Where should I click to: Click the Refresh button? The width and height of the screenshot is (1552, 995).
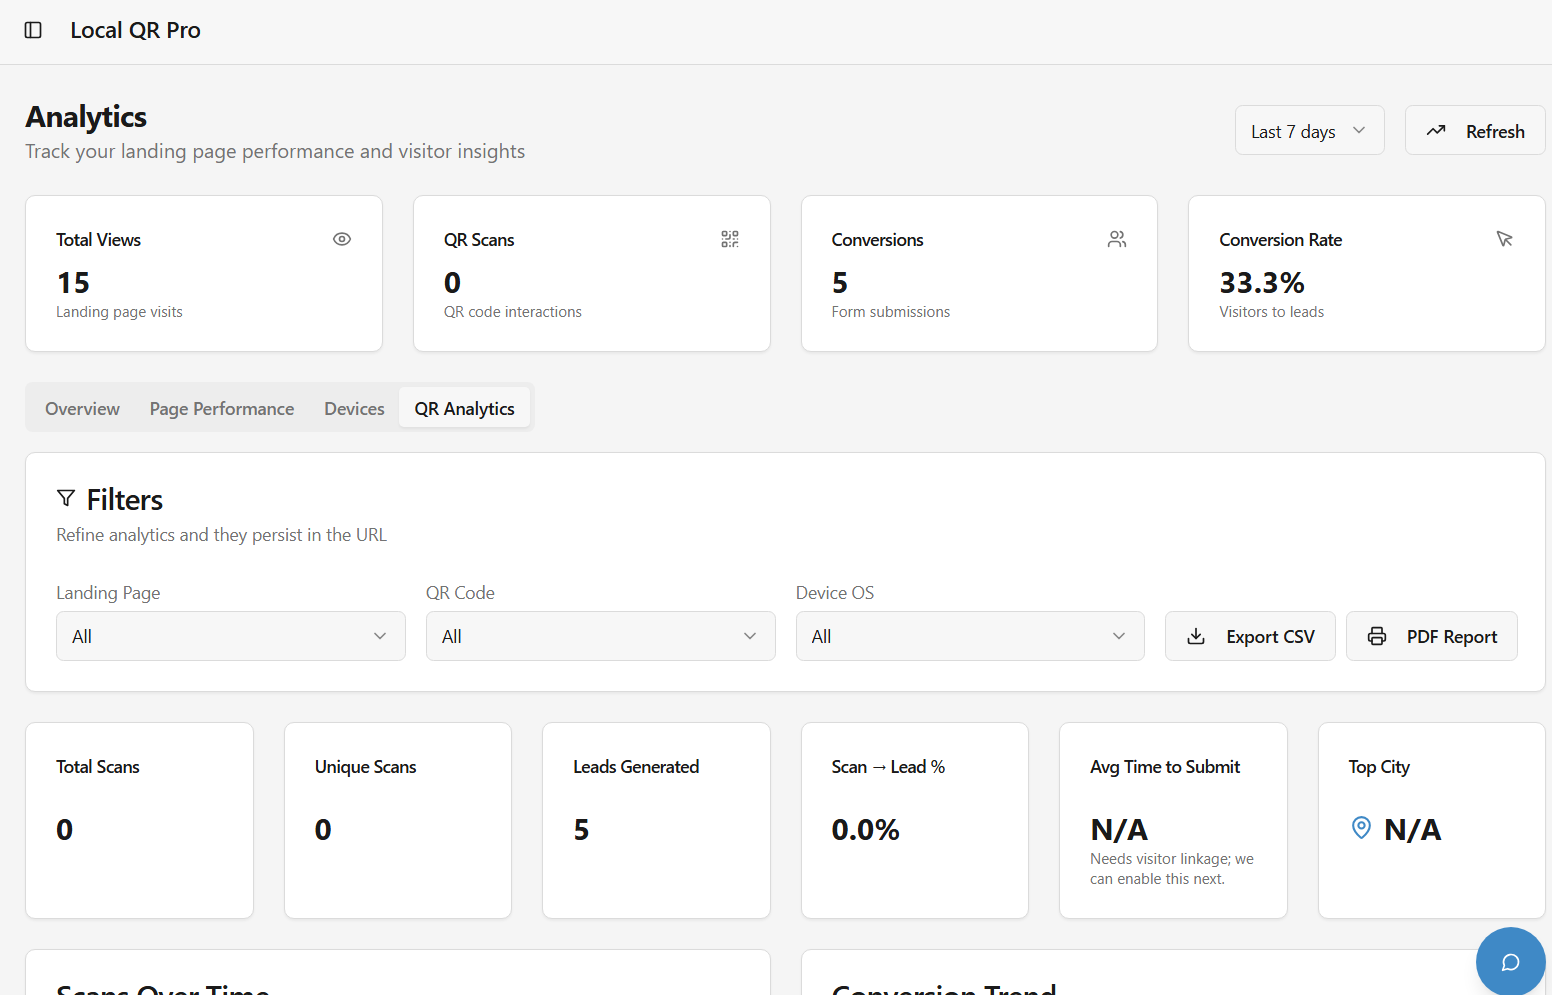coord(1474,130)
